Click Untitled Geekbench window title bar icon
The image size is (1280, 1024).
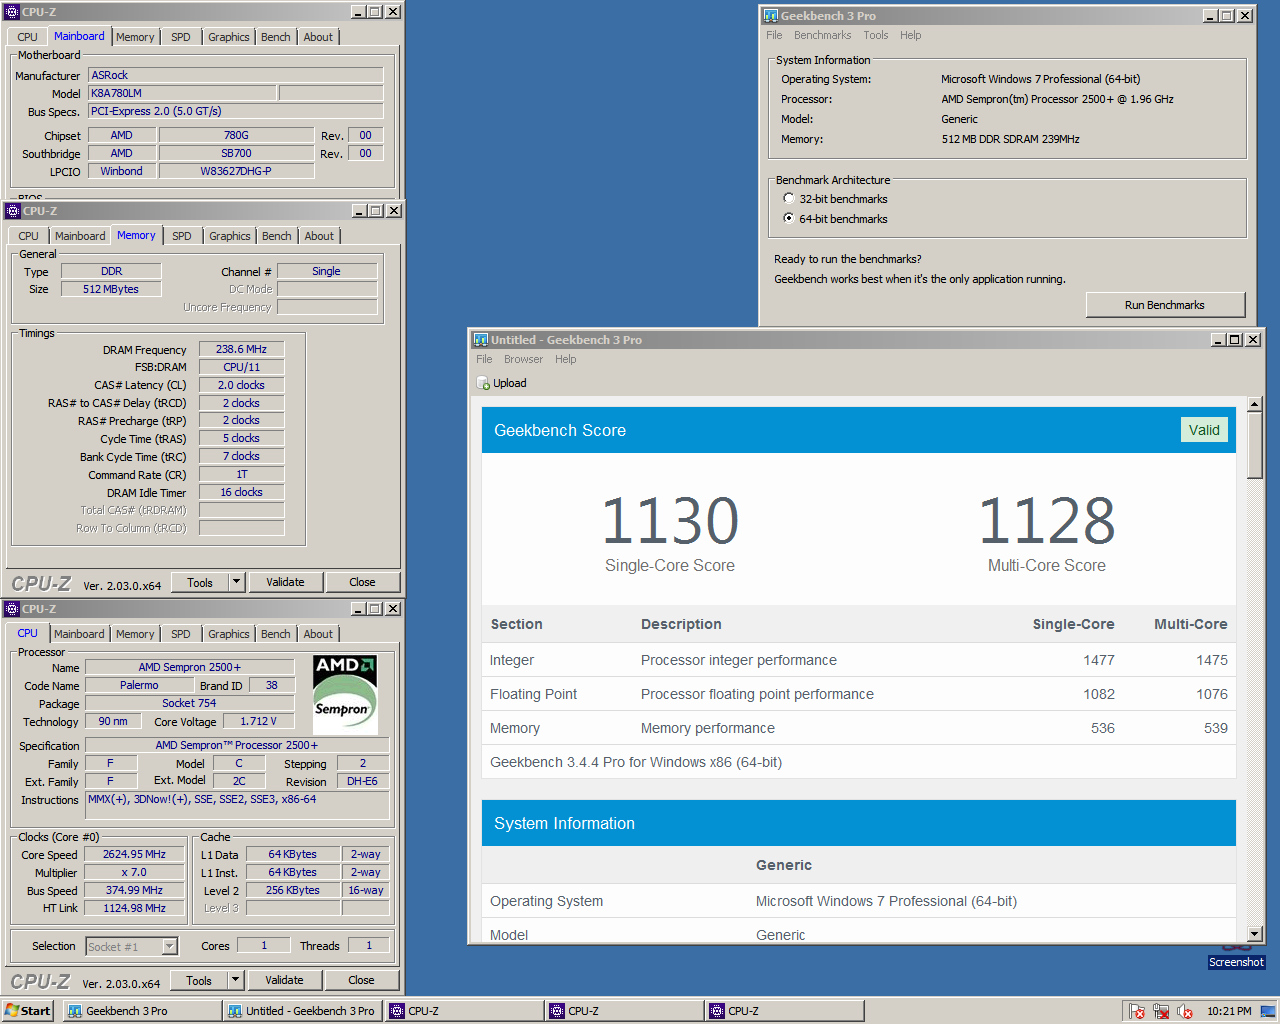[480, 340]
